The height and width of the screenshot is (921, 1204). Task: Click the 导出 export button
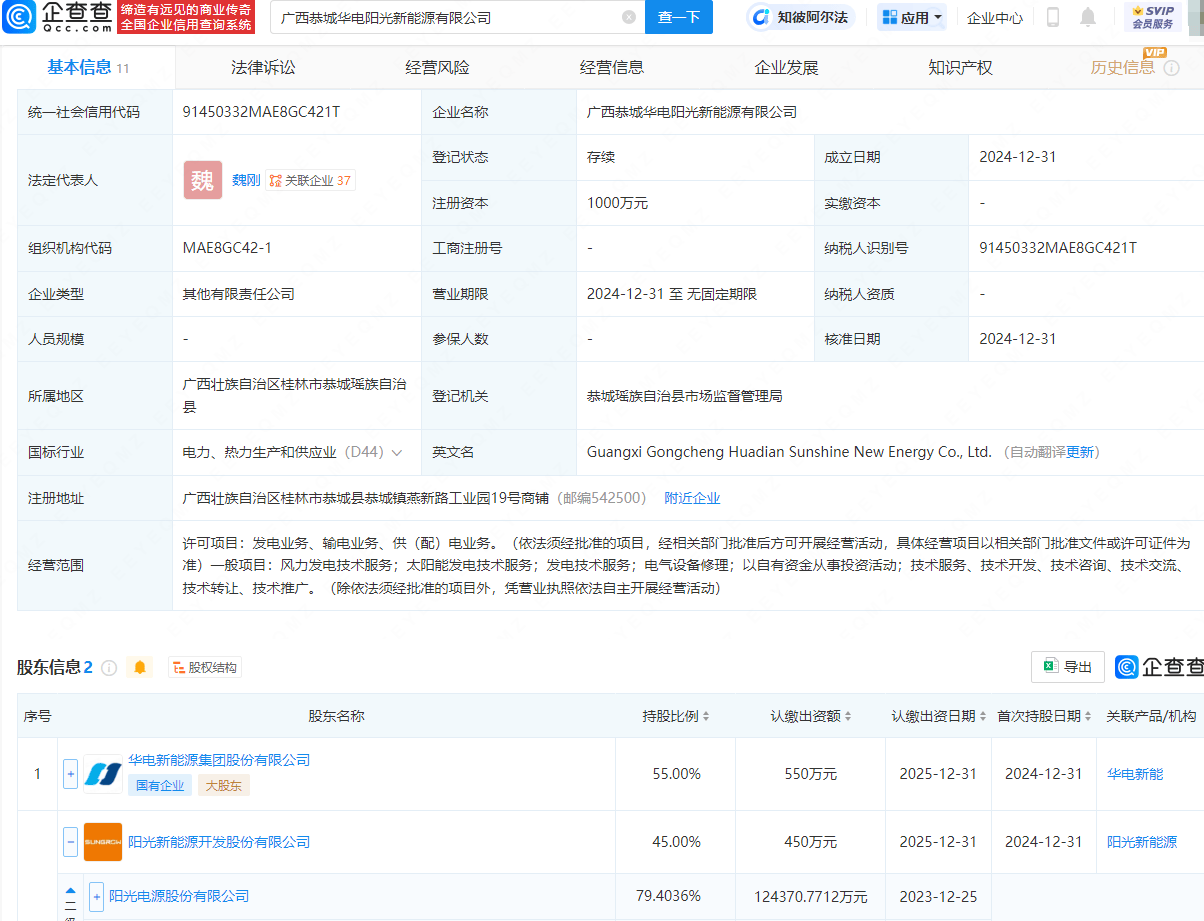click(x=1068, y=667)
